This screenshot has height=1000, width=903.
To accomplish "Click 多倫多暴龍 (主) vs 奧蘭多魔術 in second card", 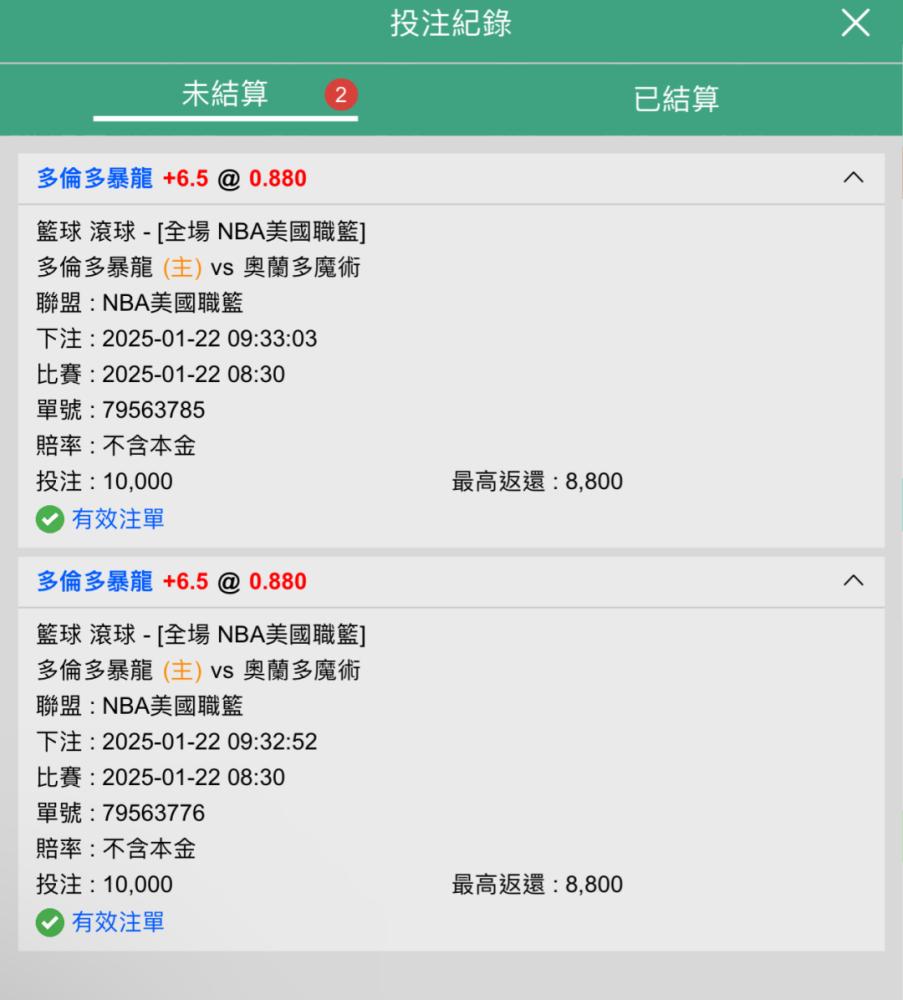I will click(x=198, y=670).
